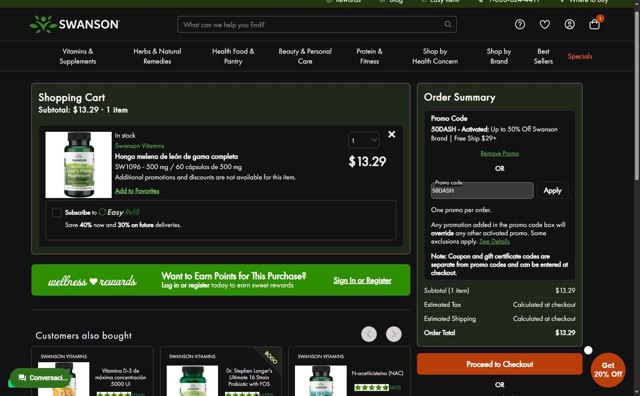Click the Swanson Vitamins brand link
The height and width of the screenshot is (396, 640).
coord(140,146)
